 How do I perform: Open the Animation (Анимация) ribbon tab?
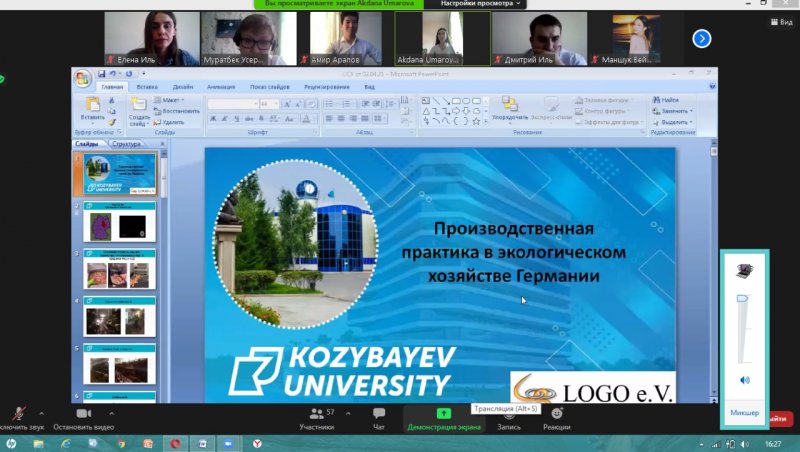point(221,87)
